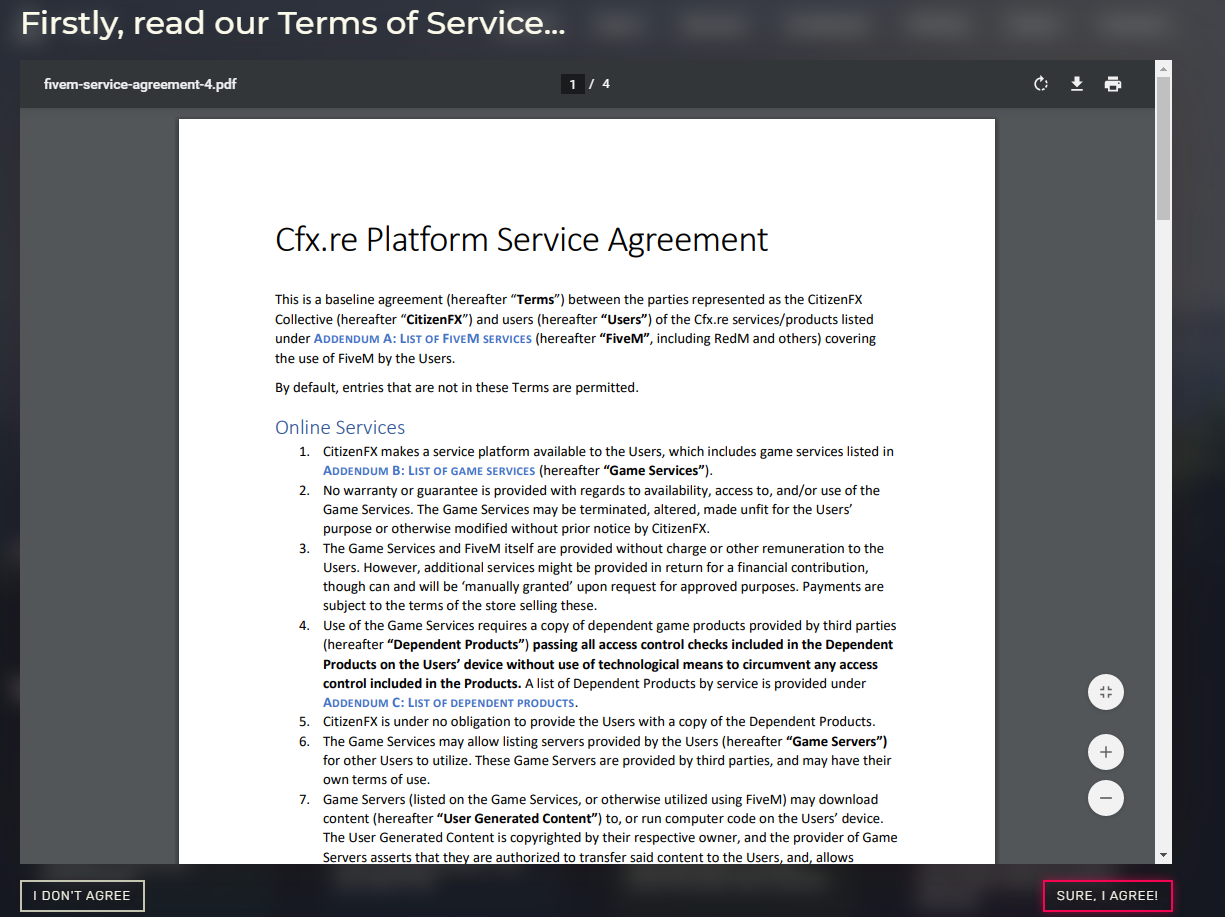
Task: Click the SURE, I AGREE! button
Action: coord(1107,896)
